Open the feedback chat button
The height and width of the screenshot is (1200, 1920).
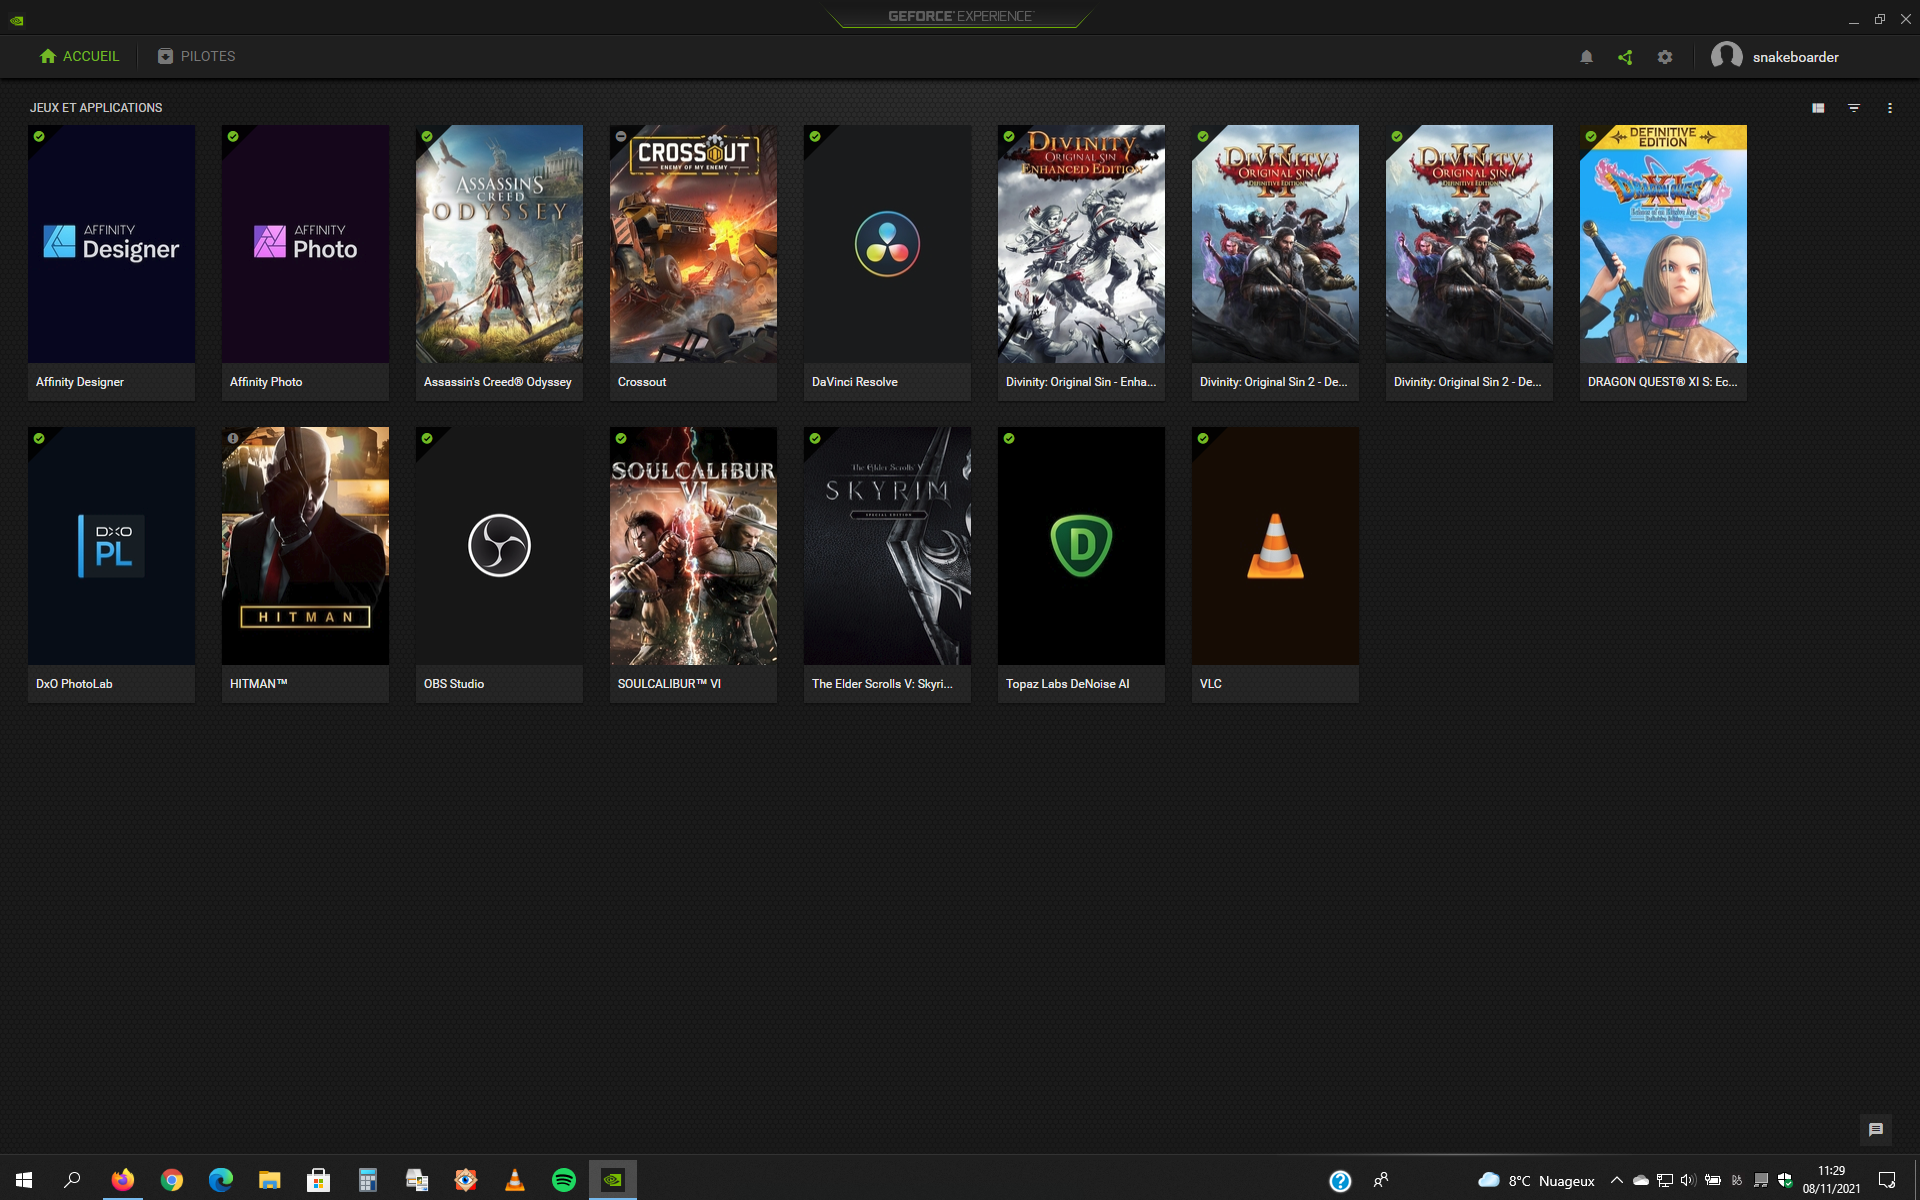point(1876,1129)
